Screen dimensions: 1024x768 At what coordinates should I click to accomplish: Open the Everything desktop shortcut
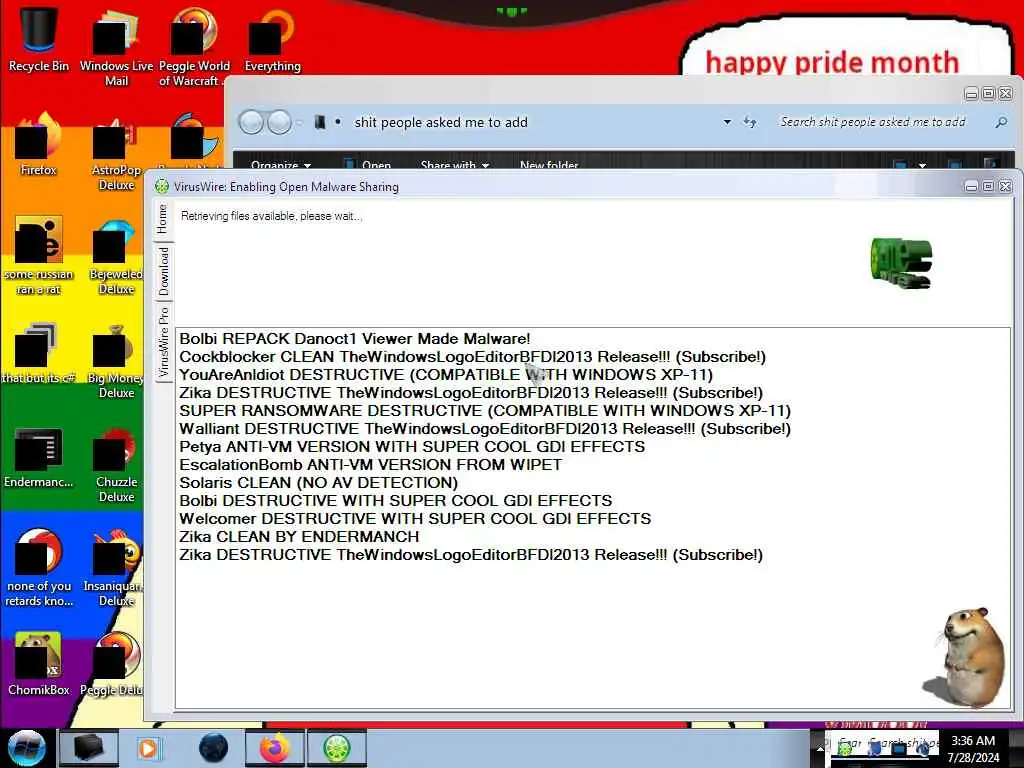point(272,39)
